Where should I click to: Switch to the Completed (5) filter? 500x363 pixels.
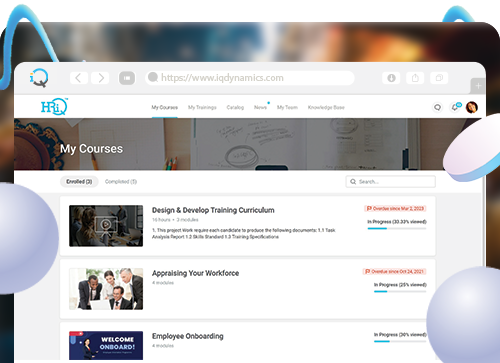pyautogui.click(x=121, y=182)
